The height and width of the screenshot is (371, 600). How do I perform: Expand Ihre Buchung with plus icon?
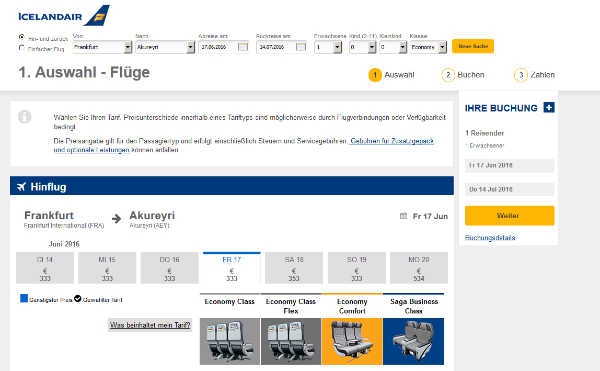click(549, 107)
